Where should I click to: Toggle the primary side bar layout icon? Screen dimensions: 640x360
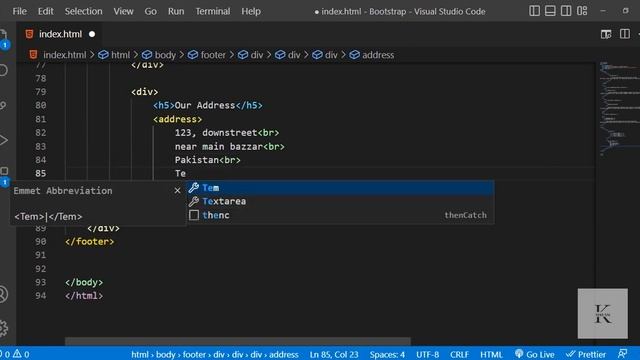click(x=534, y=11)
